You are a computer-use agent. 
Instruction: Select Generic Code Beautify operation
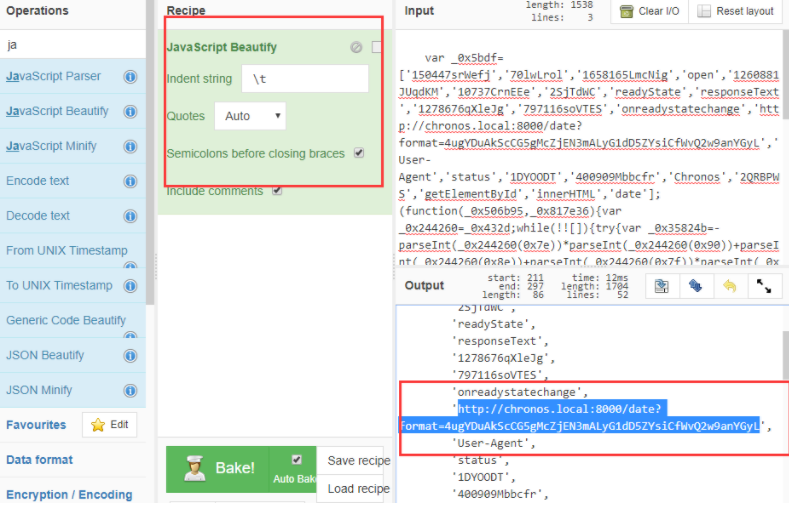click(x=73, y=320)
